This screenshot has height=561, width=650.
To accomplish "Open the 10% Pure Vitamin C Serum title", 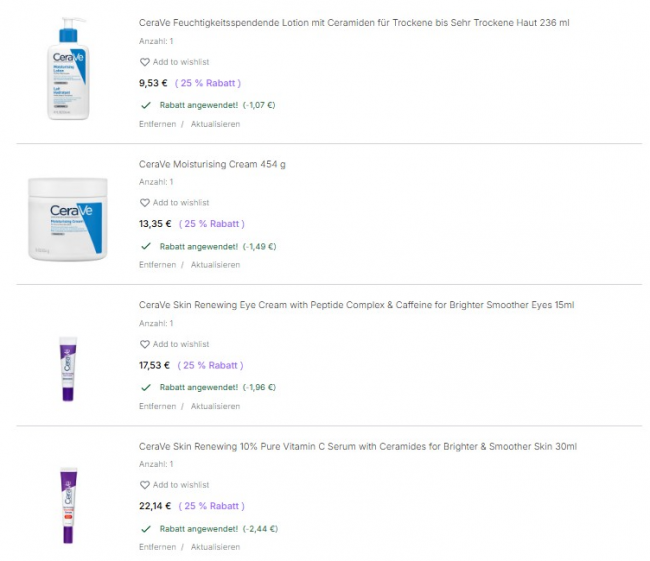I will tap(357, 446).
